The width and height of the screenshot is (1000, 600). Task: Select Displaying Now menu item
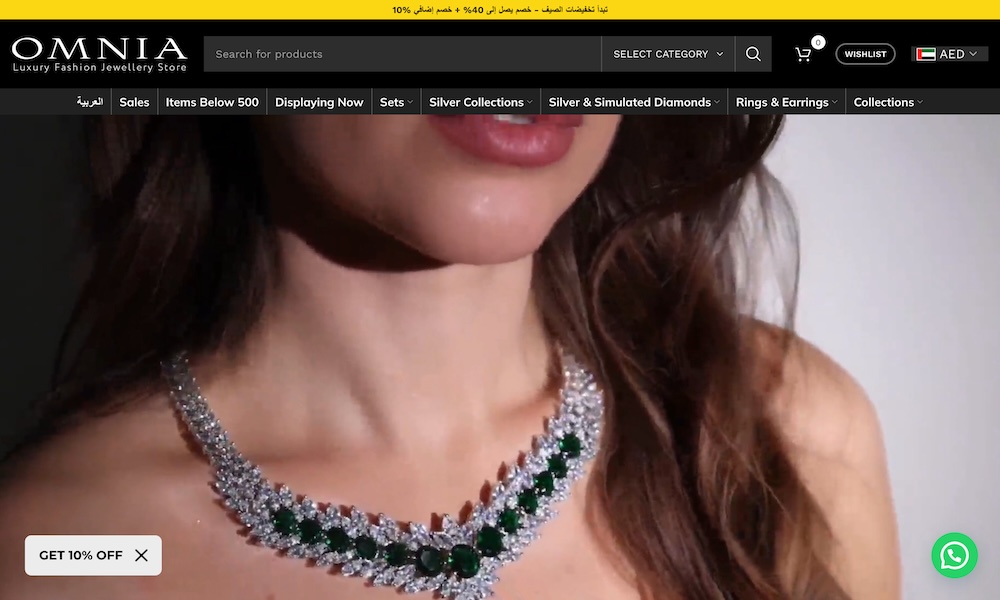(x=319, y=102)
